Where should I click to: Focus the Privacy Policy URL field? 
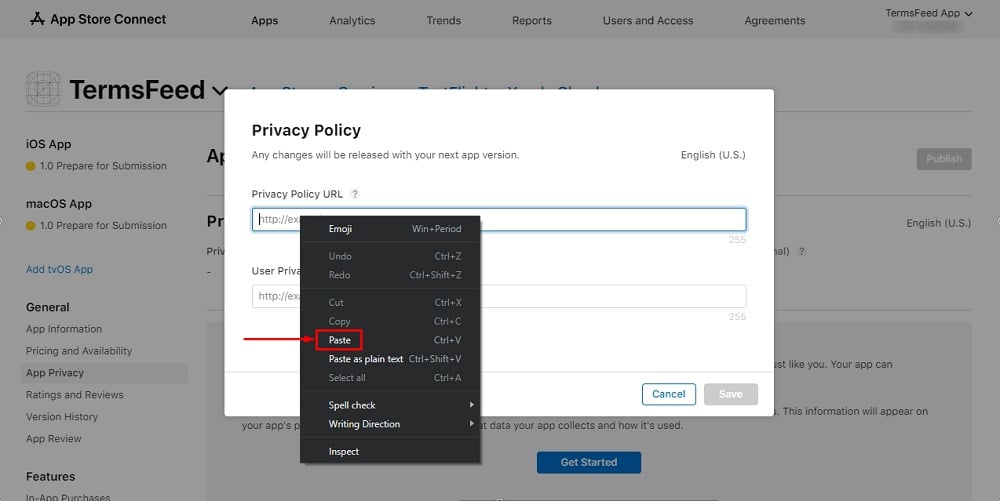[499, 219]
